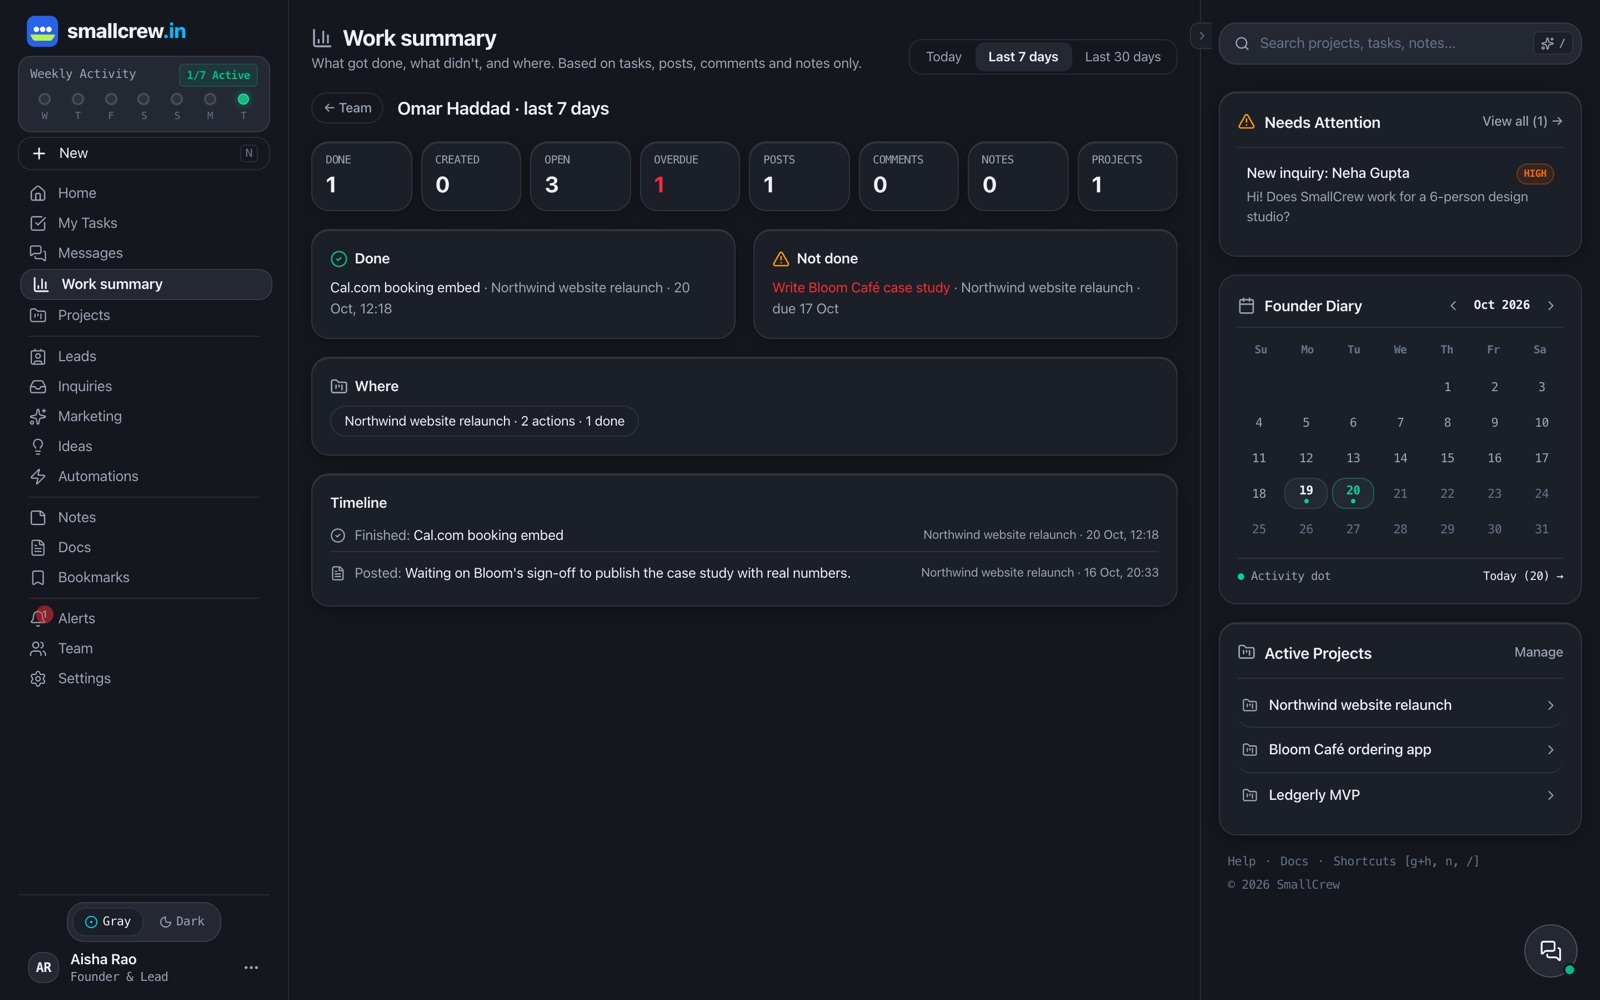
Task: Go back with the Team button
Action: [x=347, y=108]
